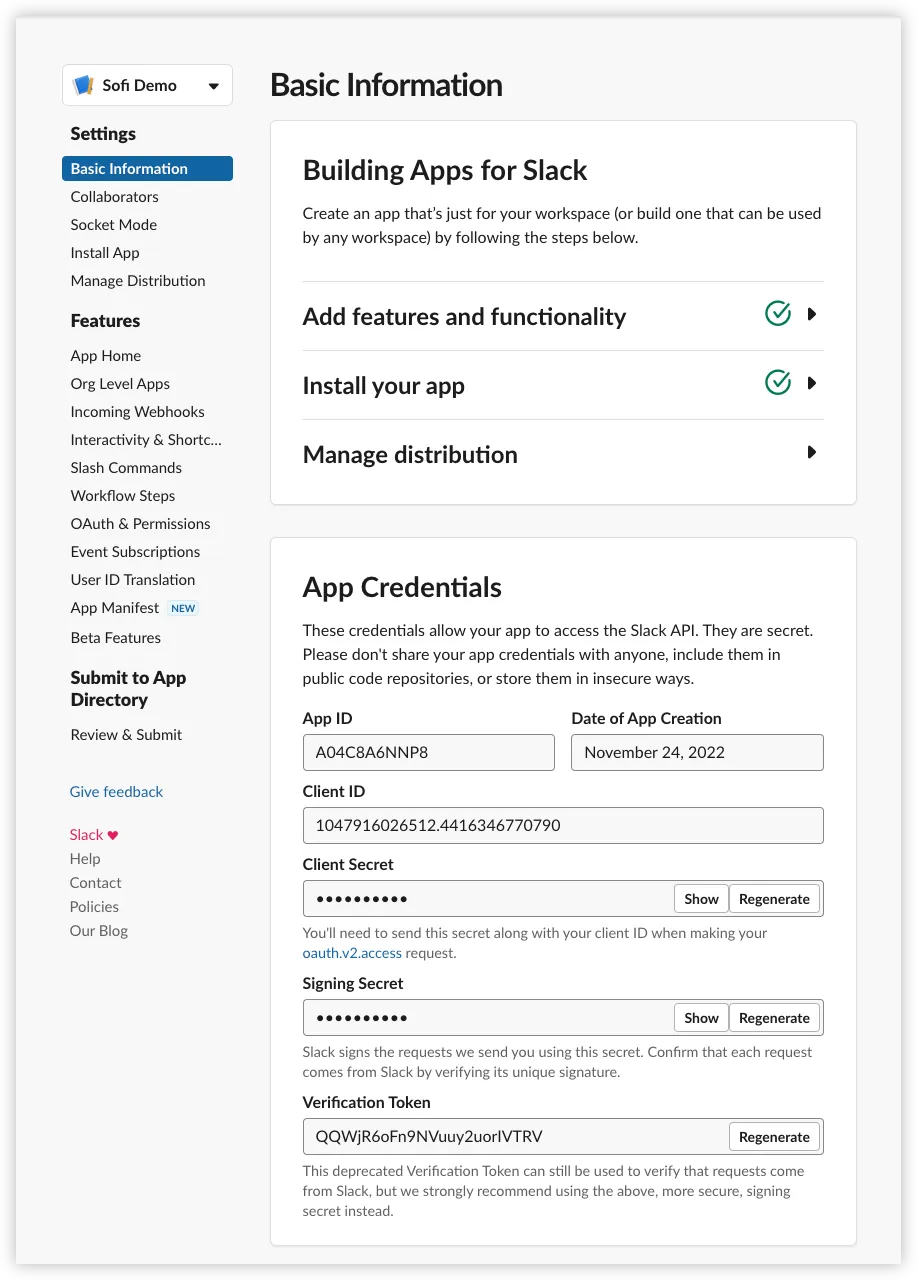
Task: Open the Sofi Demo app switcher dropdown
Action: [147, 85]
